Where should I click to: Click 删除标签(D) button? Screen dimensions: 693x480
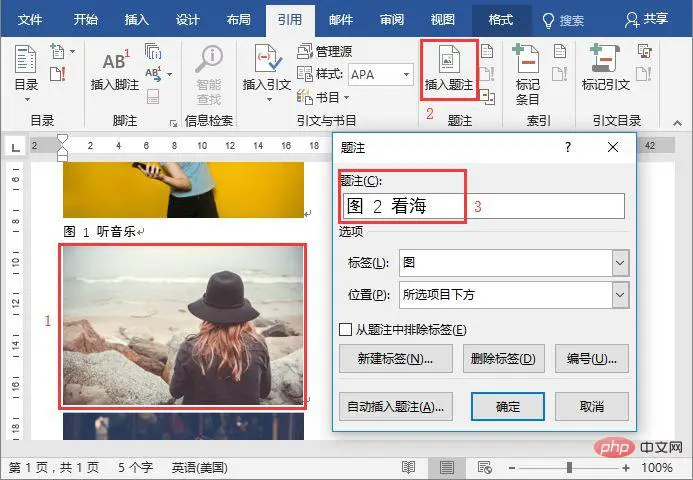pyautogui.click(x=503, y=358)
